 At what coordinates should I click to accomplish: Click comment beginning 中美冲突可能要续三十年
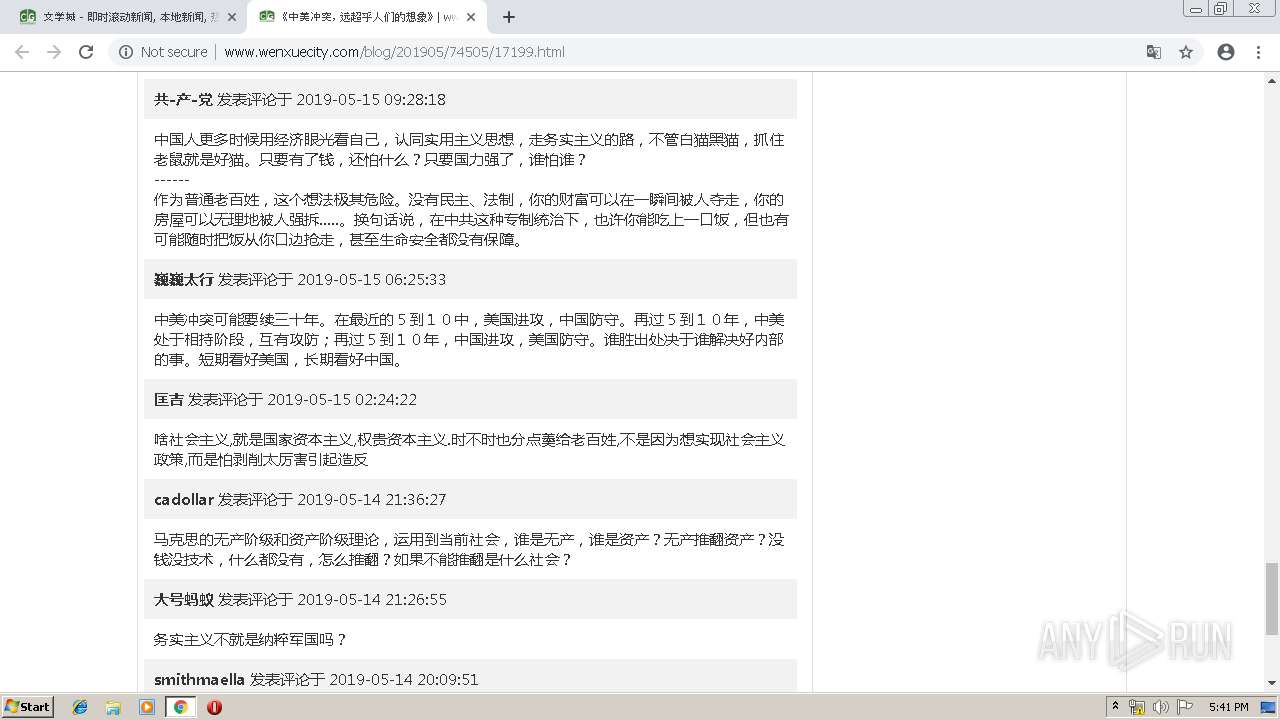point(469,339)
